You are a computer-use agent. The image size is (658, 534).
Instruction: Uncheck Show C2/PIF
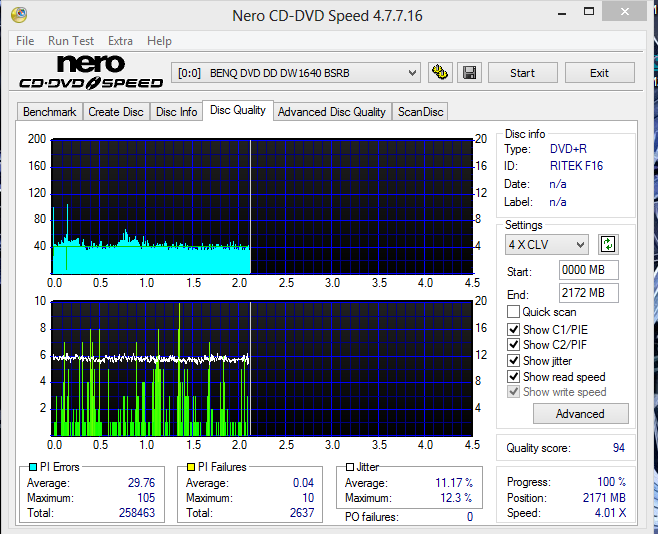pos(513,345)
